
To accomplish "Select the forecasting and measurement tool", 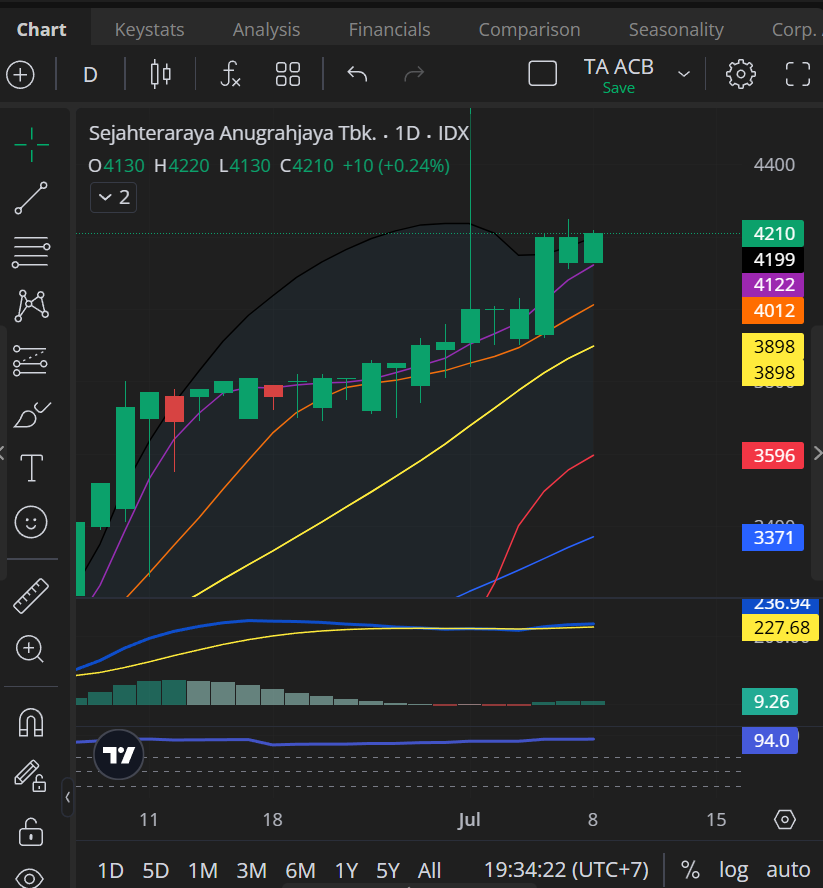I will [31, 361].
